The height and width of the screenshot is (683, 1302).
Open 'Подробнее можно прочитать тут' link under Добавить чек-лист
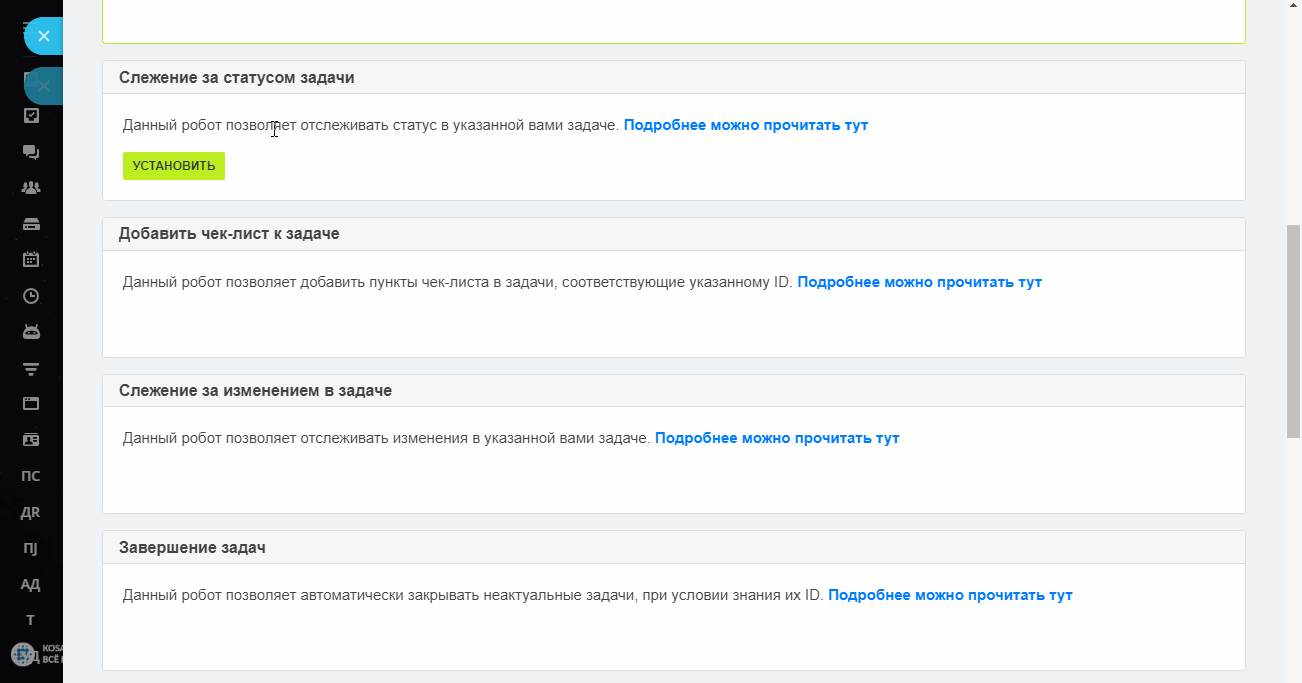coord(920,282)
